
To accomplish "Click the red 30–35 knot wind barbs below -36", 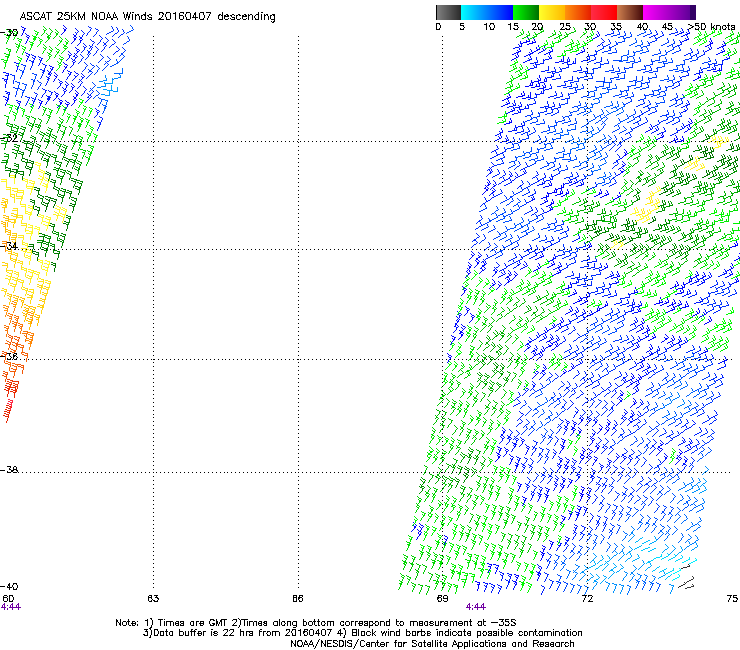I will point(9,401).
